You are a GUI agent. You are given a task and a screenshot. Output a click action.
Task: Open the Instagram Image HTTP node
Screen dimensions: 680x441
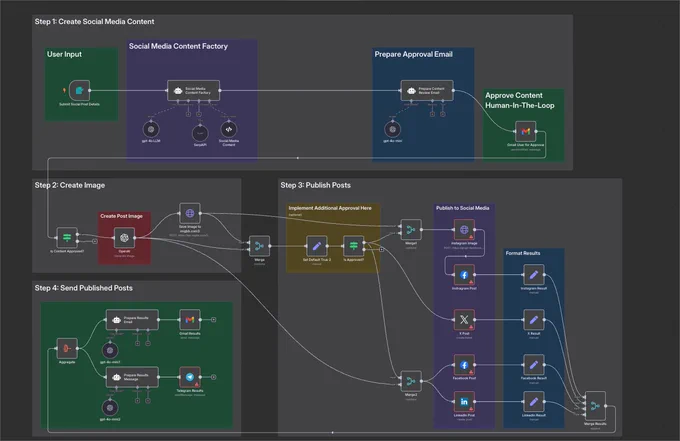click(x=464, y=230)
